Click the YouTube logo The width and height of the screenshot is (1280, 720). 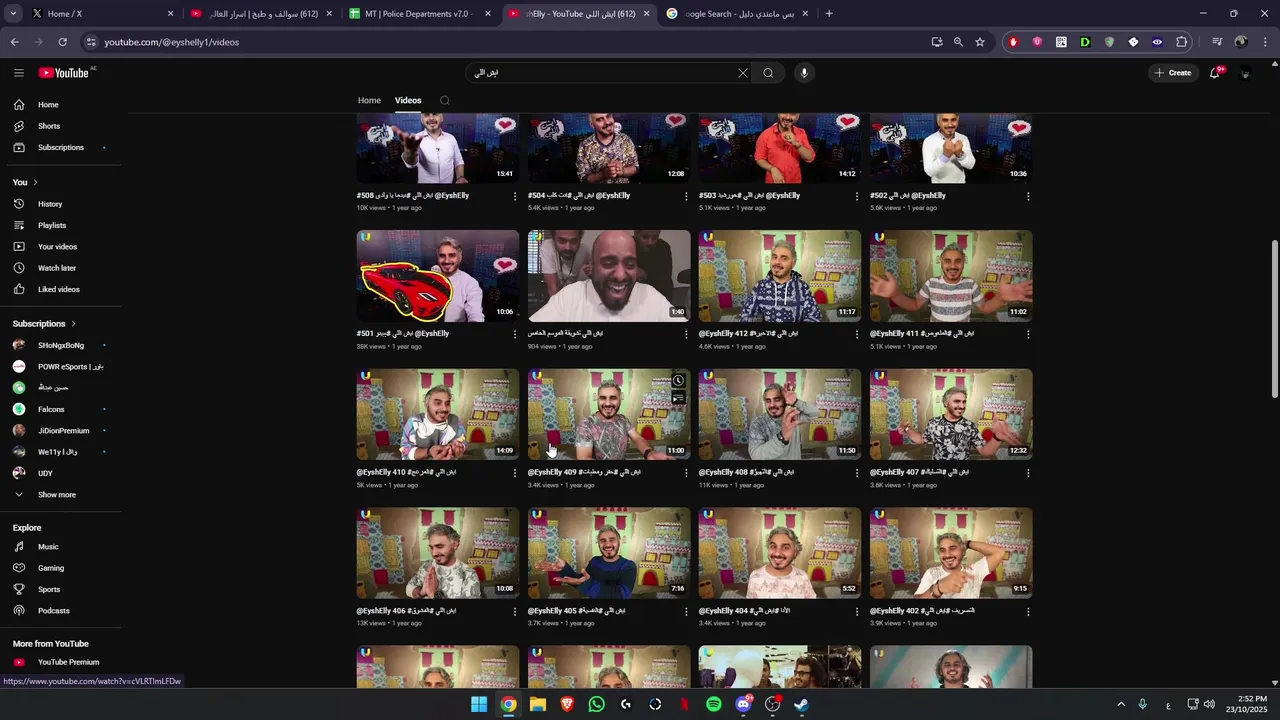pos(64,73)
